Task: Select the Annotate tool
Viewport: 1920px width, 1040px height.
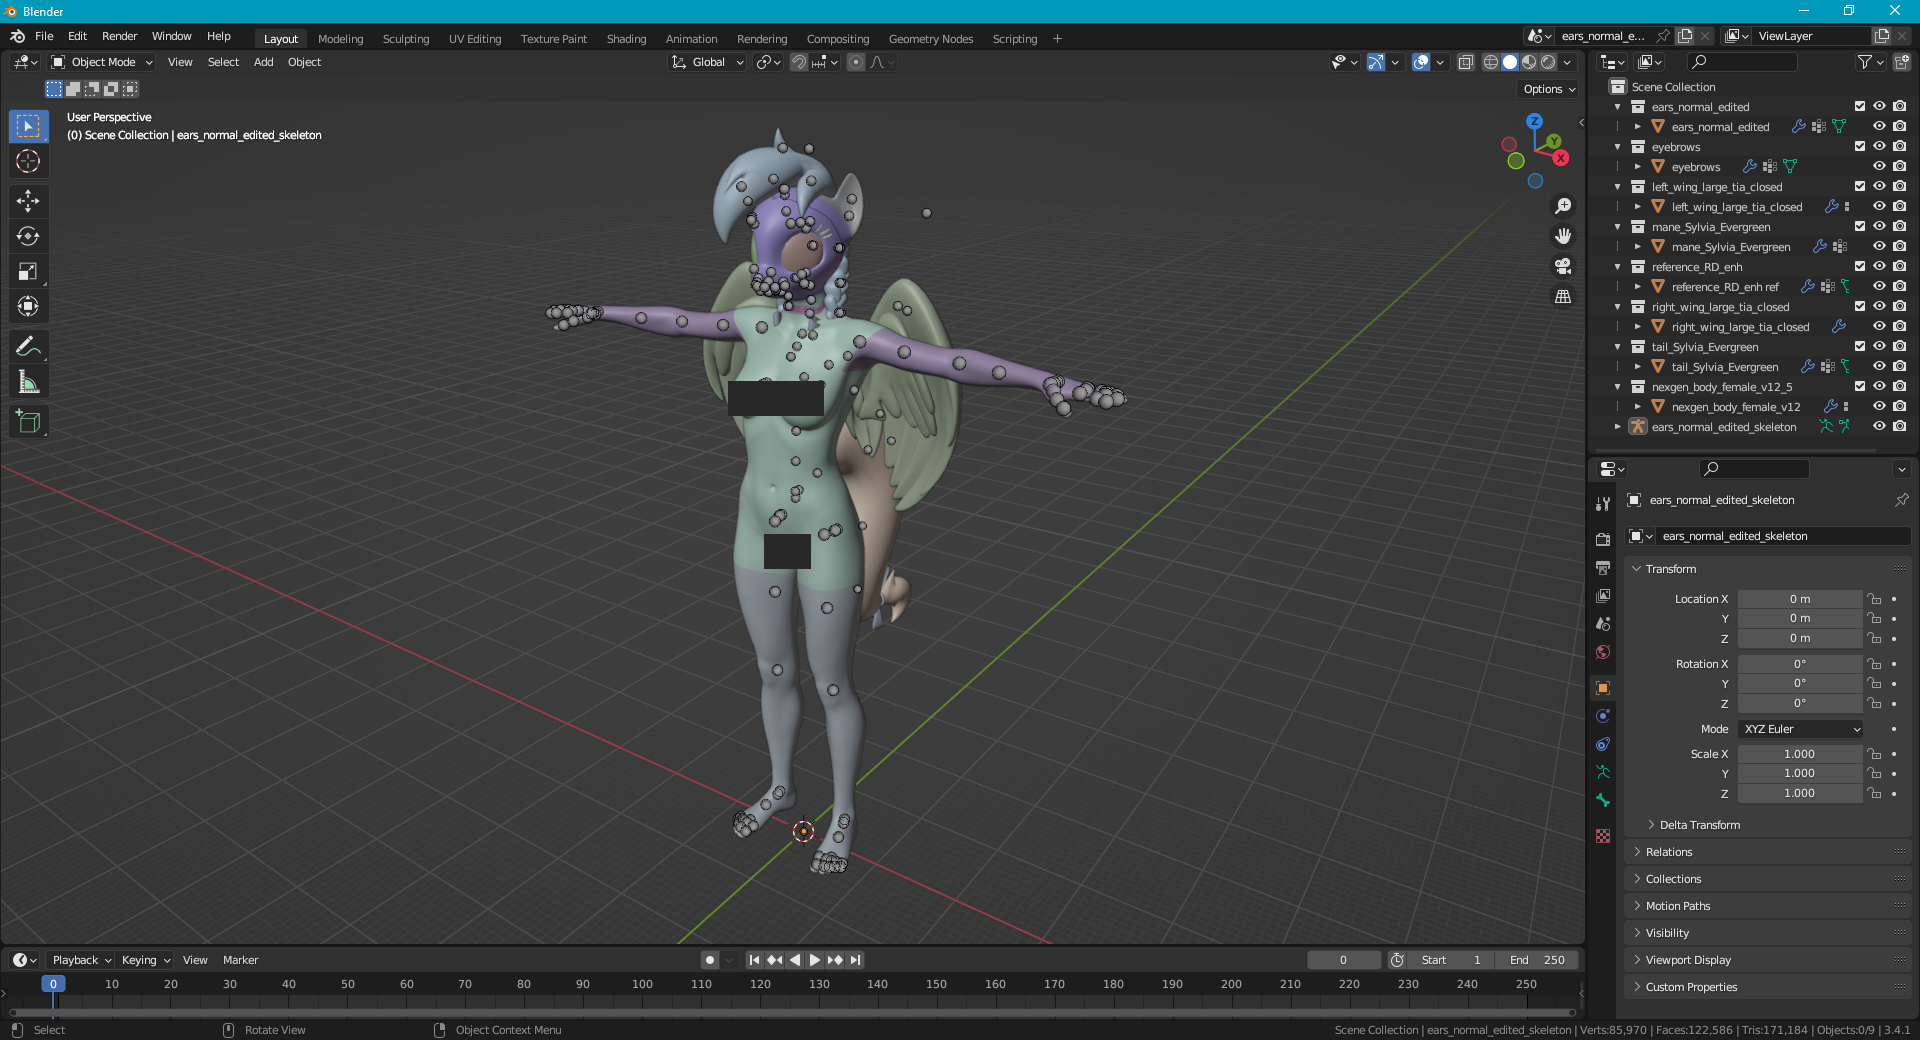Action: (28, 346)
